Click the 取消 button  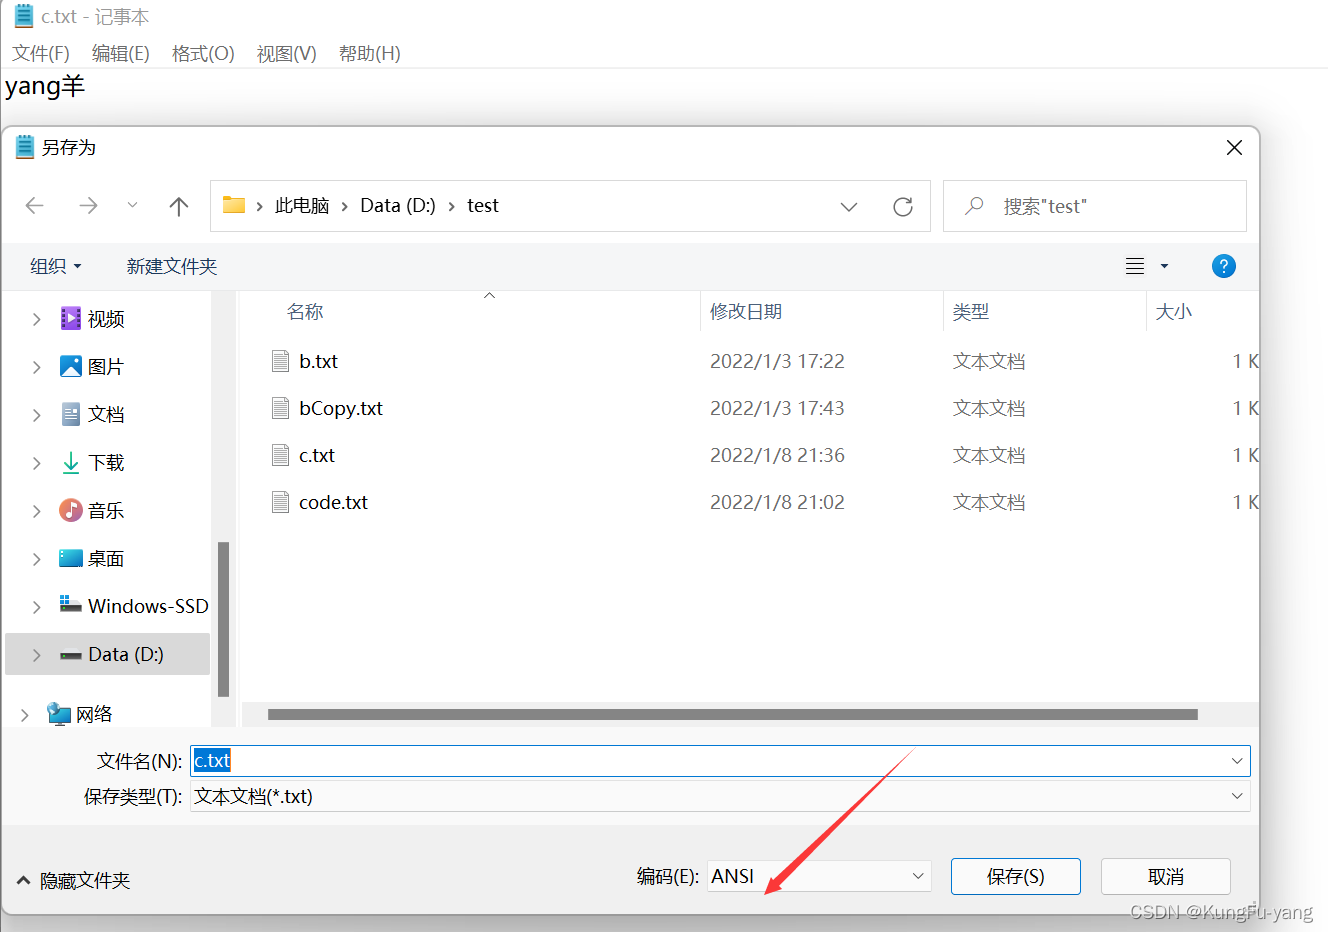click(x=1166, y=877)
